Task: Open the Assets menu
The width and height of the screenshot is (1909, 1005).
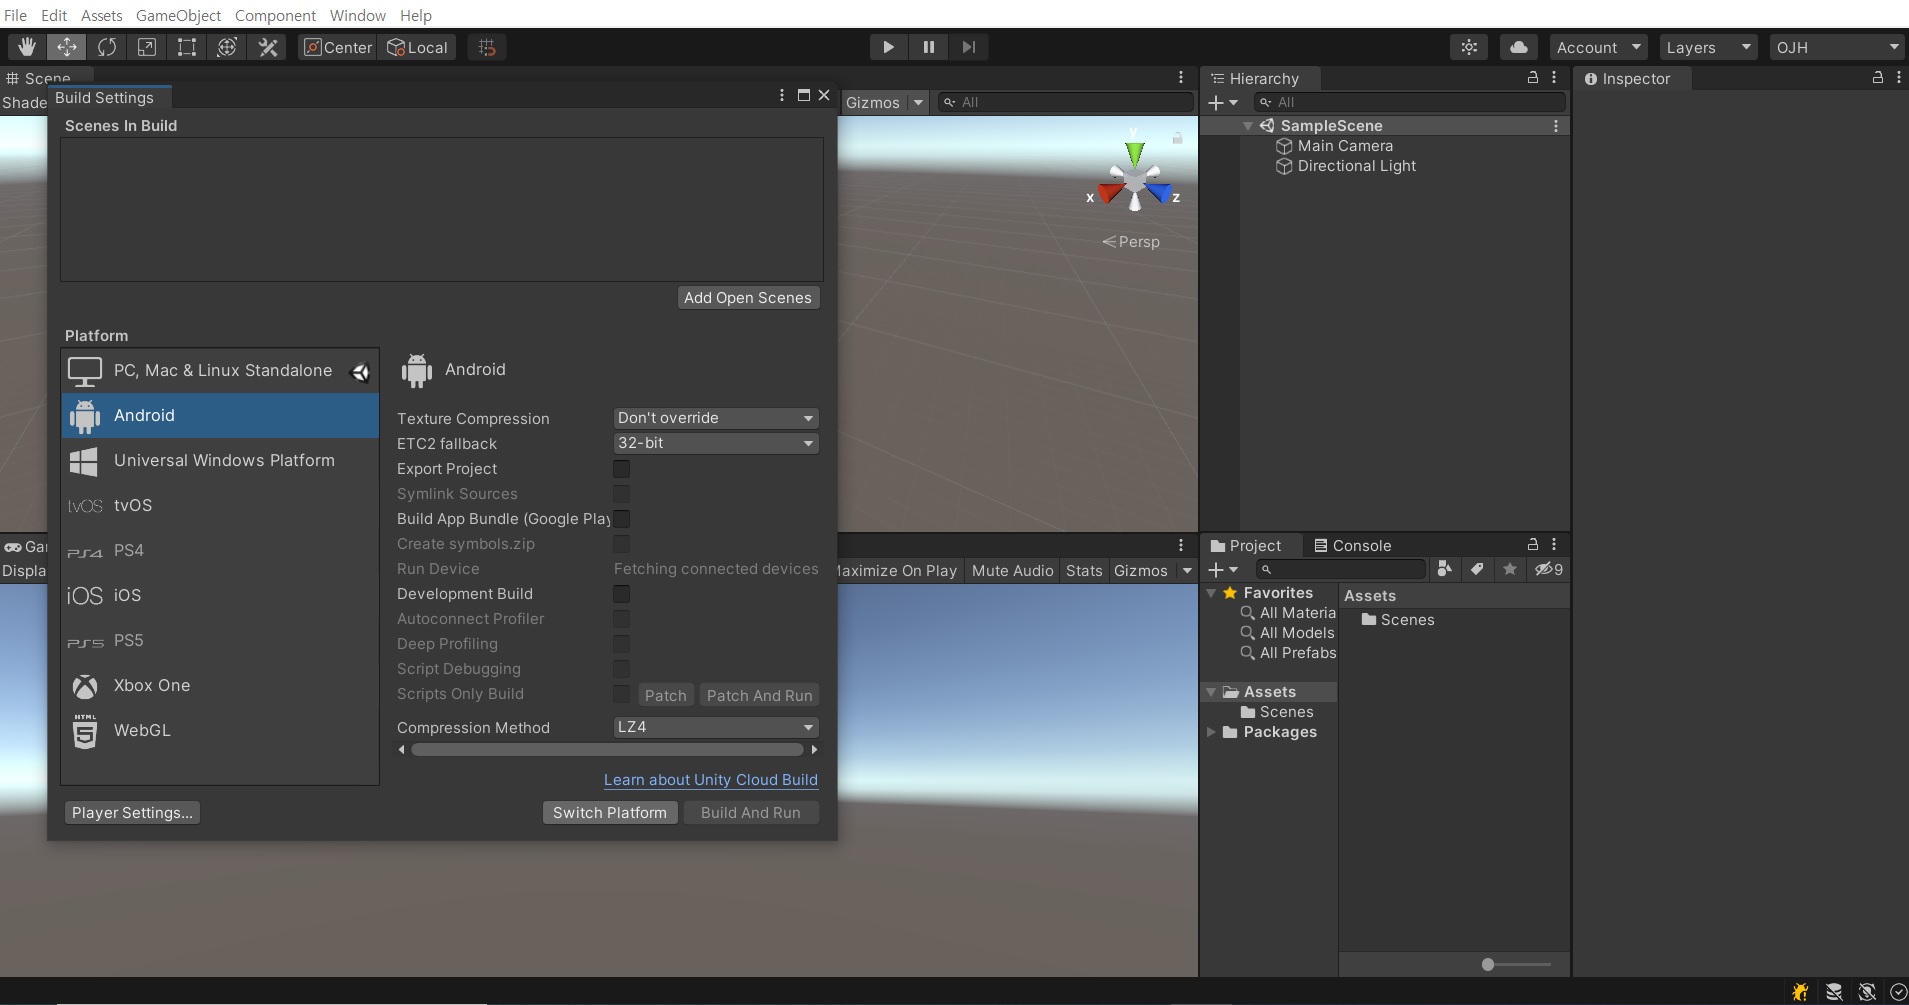Action: (x=102, y=15)
